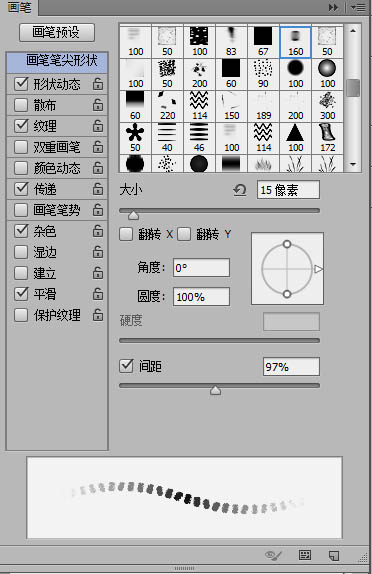Click the lock icon for 杂色

(x=98, y=231)
